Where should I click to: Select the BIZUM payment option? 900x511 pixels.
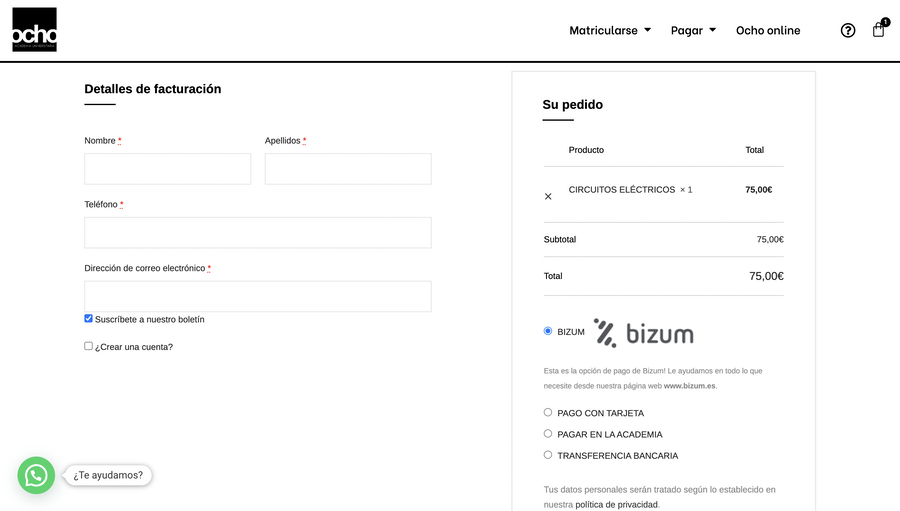(x=548, y=331)
